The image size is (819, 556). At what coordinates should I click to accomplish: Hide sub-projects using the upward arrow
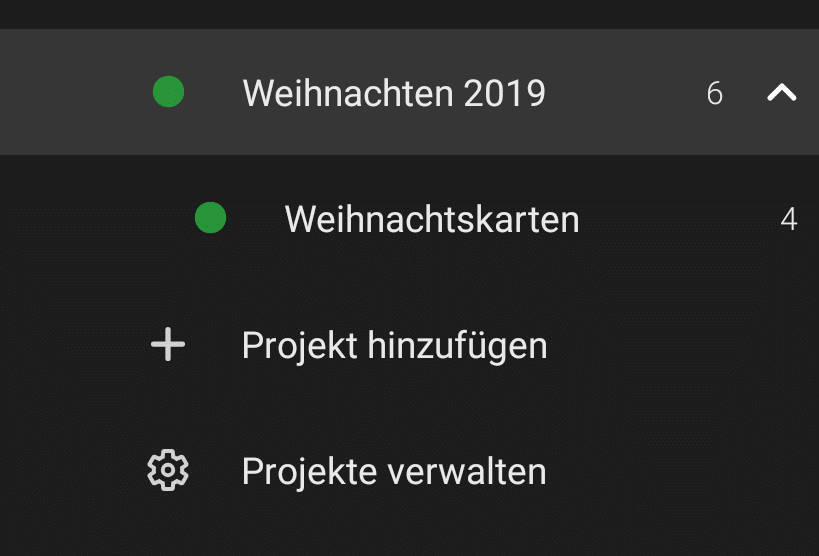781,92
